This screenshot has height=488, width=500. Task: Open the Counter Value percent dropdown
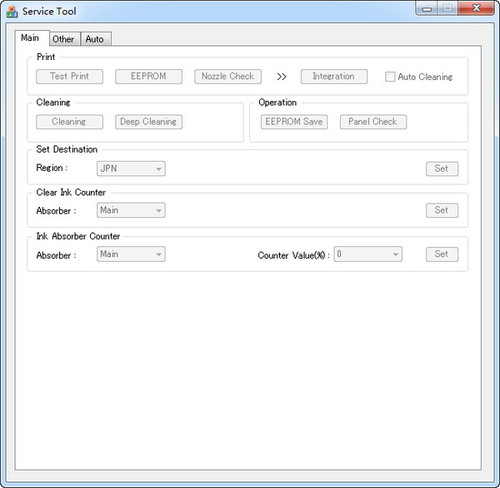[368, 254]
